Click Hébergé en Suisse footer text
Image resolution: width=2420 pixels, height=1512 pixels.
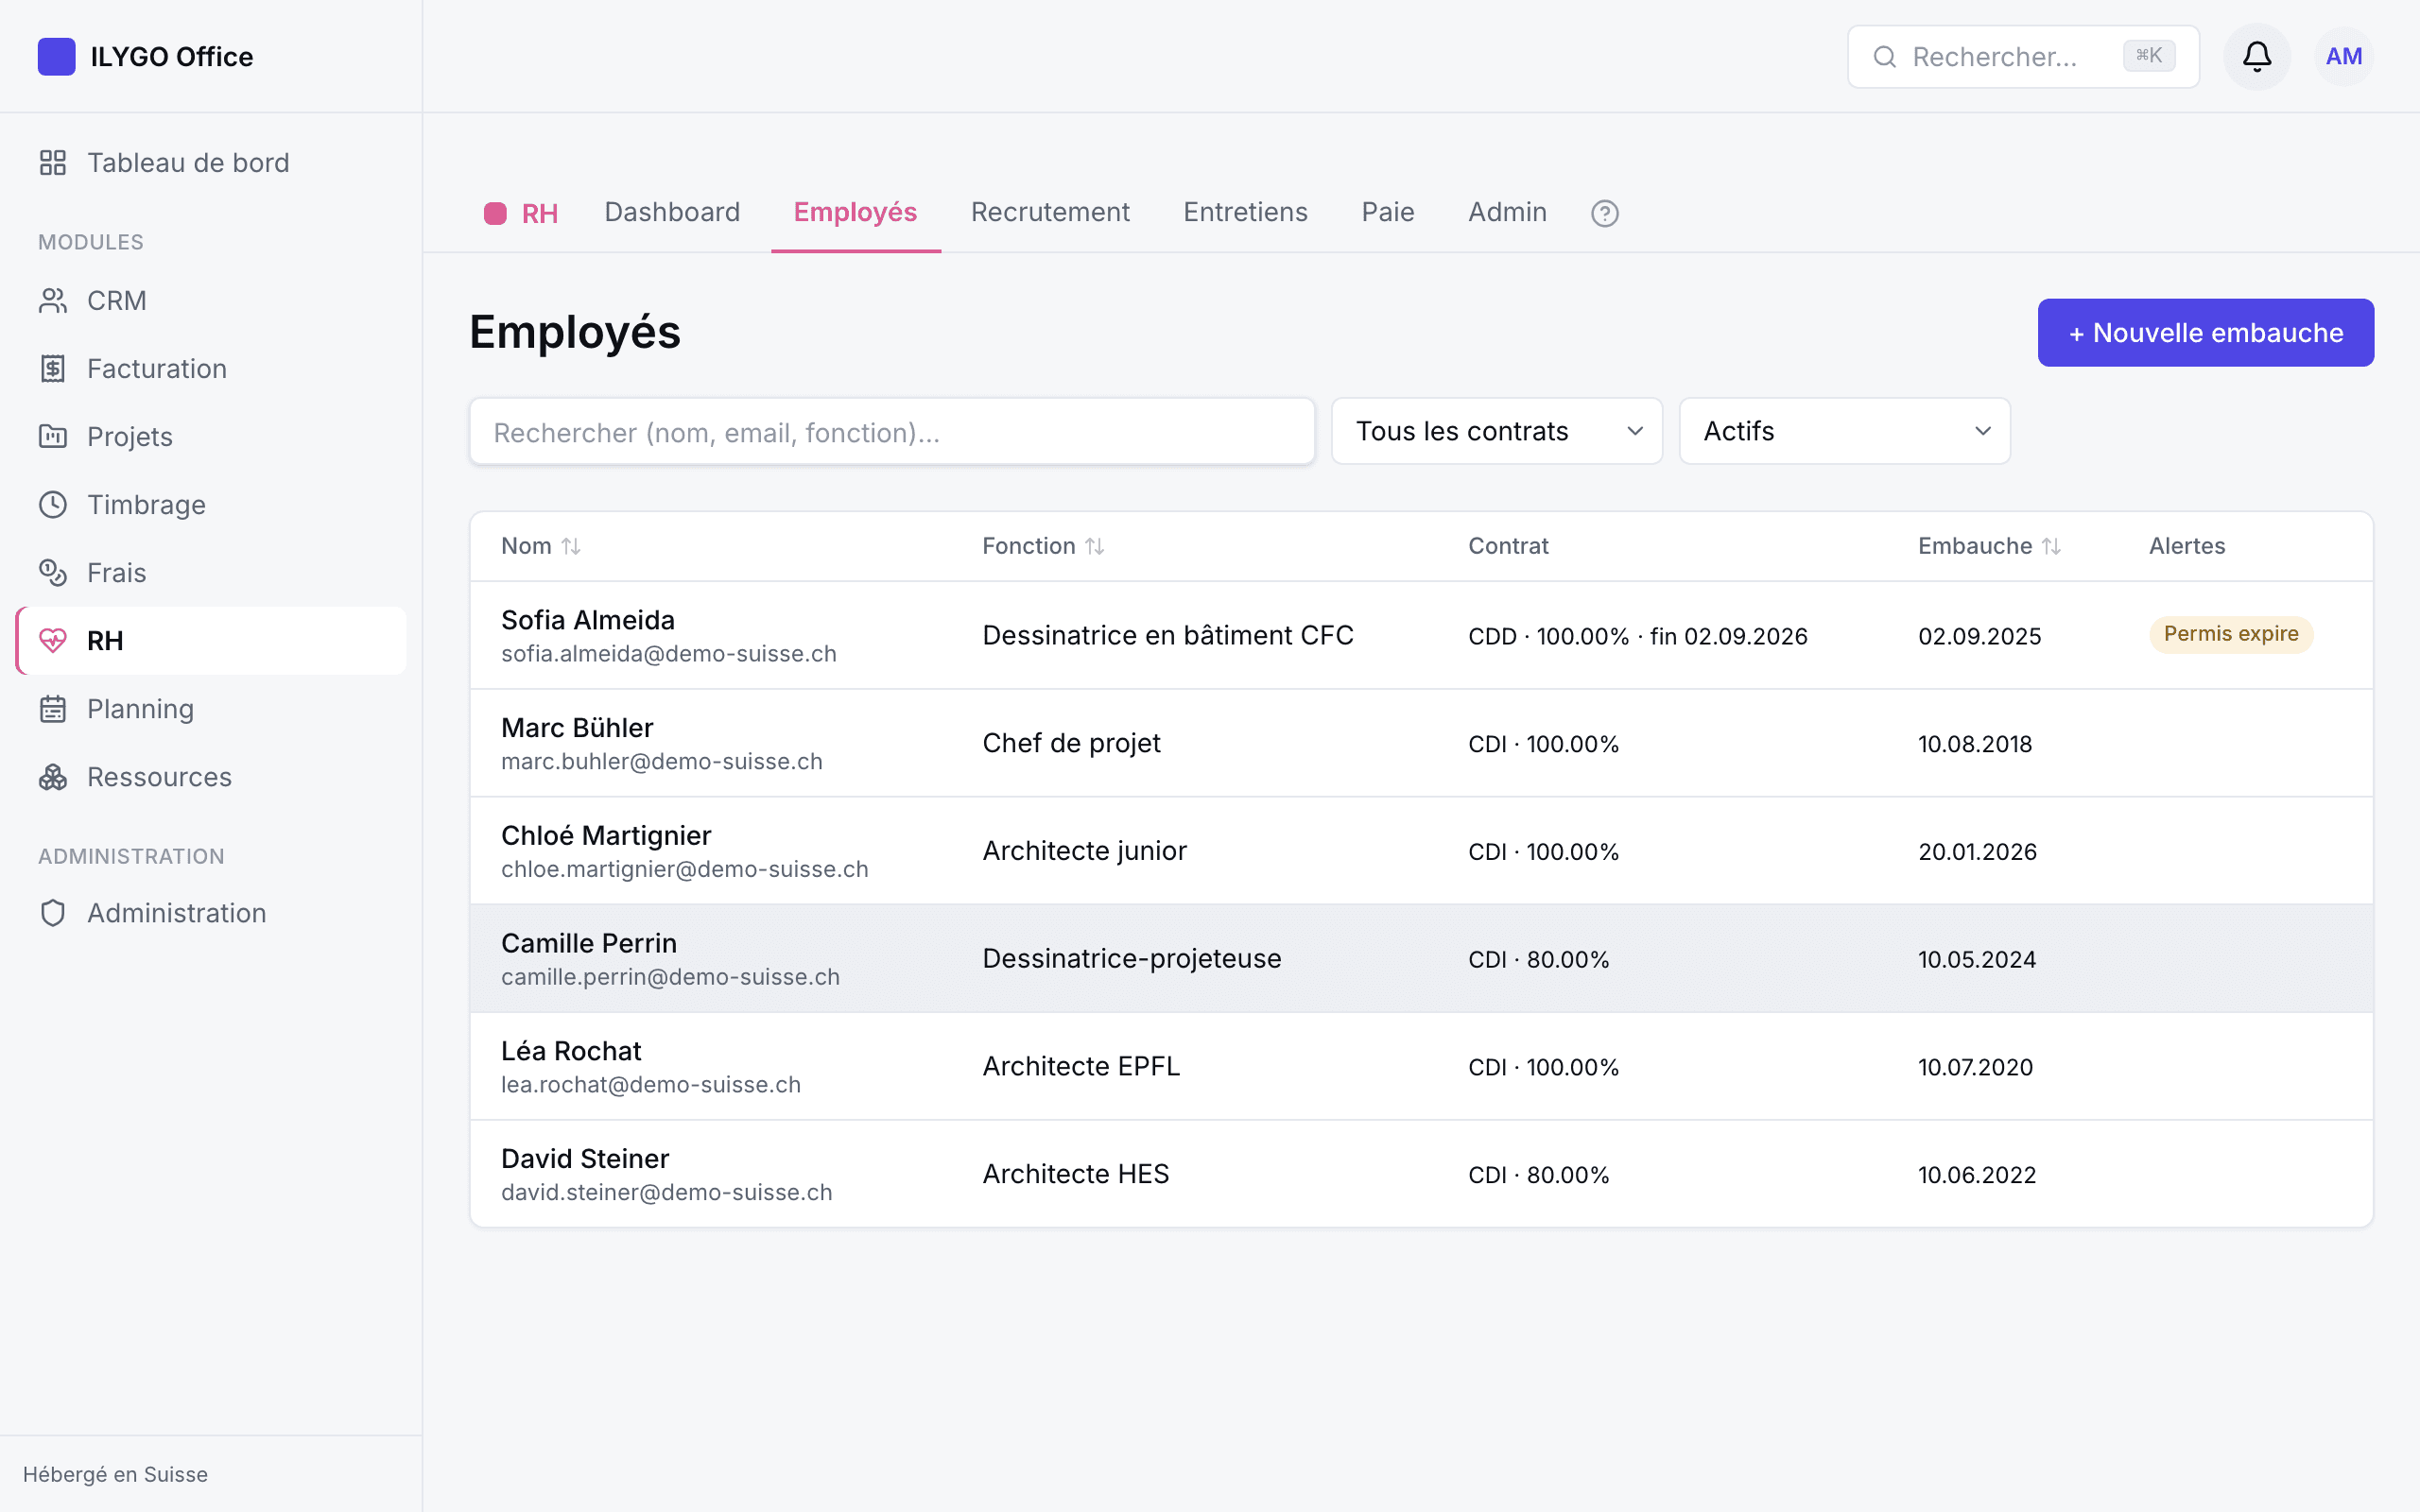pyautogui.click(x=115, y=1474)
